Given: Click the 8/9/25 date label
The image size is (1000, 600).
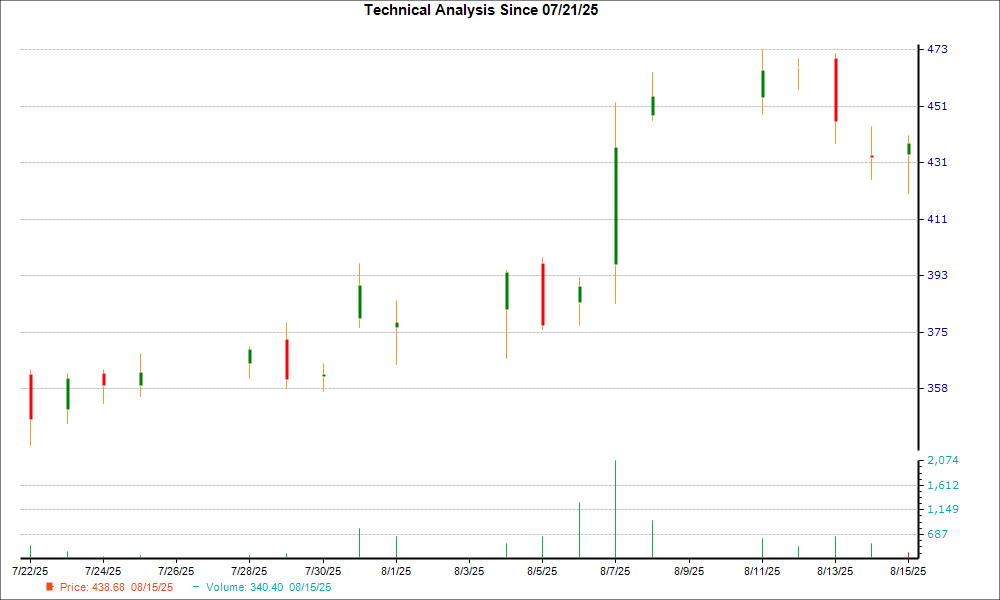Looking at the screenshot, I should (689, 571).
